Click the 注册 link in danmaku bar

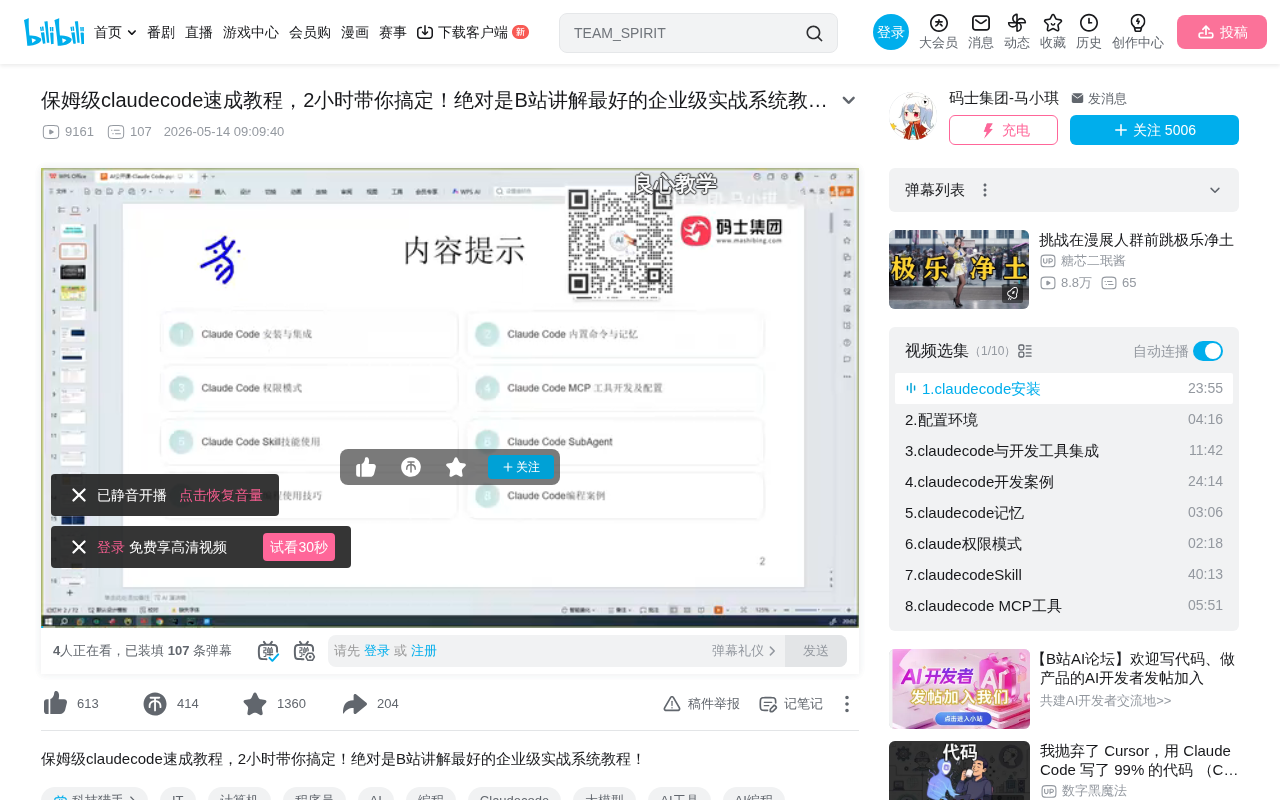[x=424, y=651]
